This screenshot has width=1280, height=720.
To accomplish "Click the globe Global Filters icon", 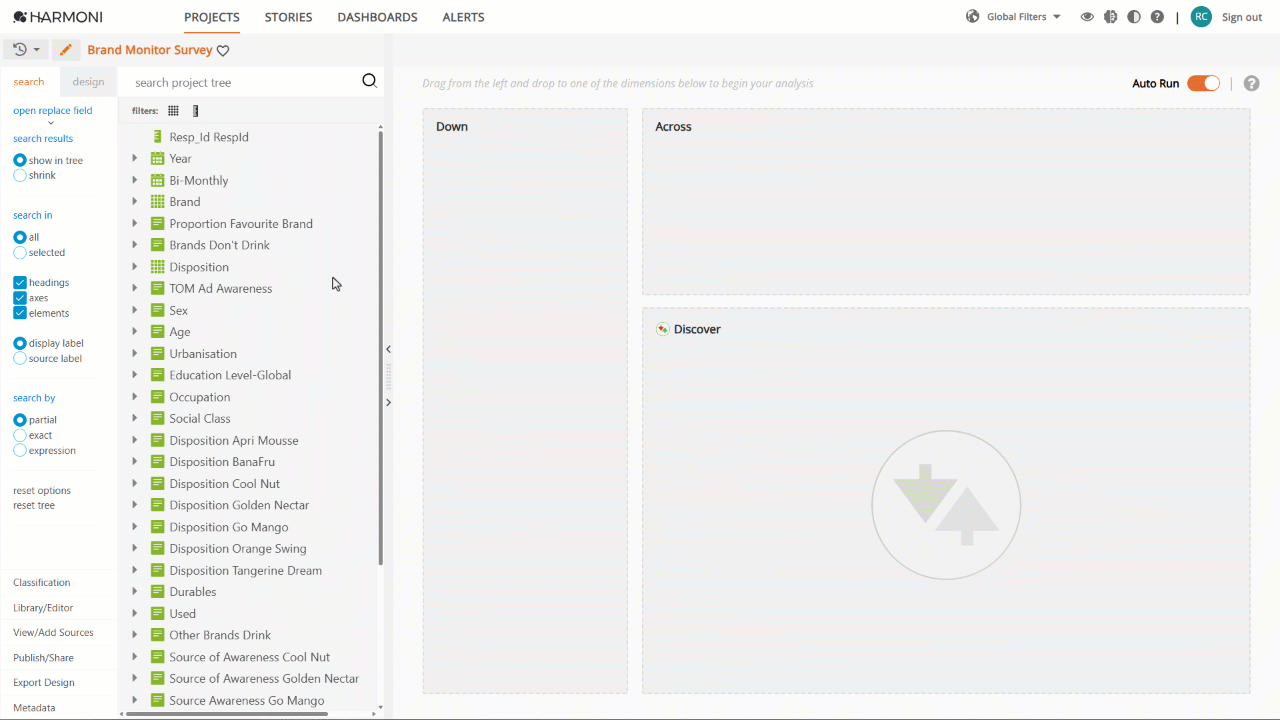I will point(972,17).
